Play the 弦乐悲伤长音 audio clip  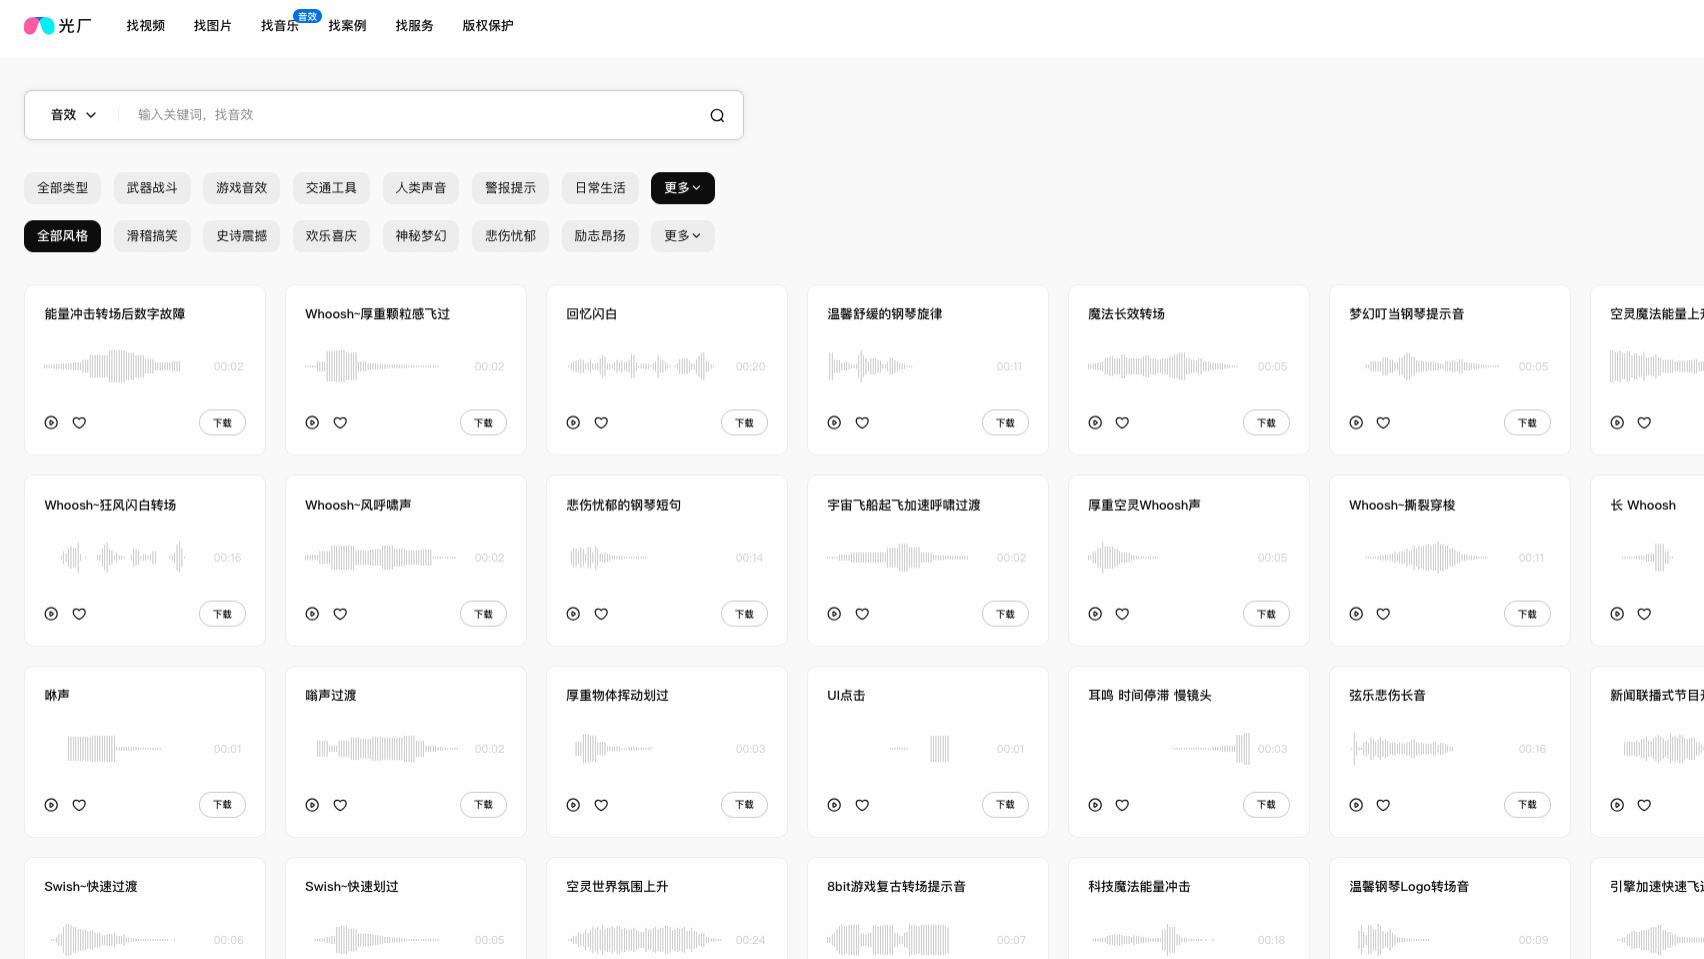[x=1356, y=804]
